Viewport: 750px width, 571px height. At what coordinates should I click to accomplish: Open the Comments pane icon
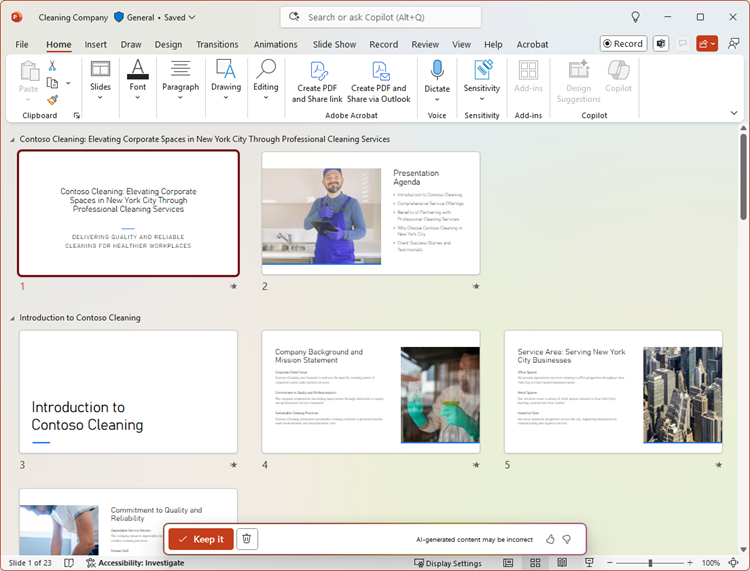(683, 44)
